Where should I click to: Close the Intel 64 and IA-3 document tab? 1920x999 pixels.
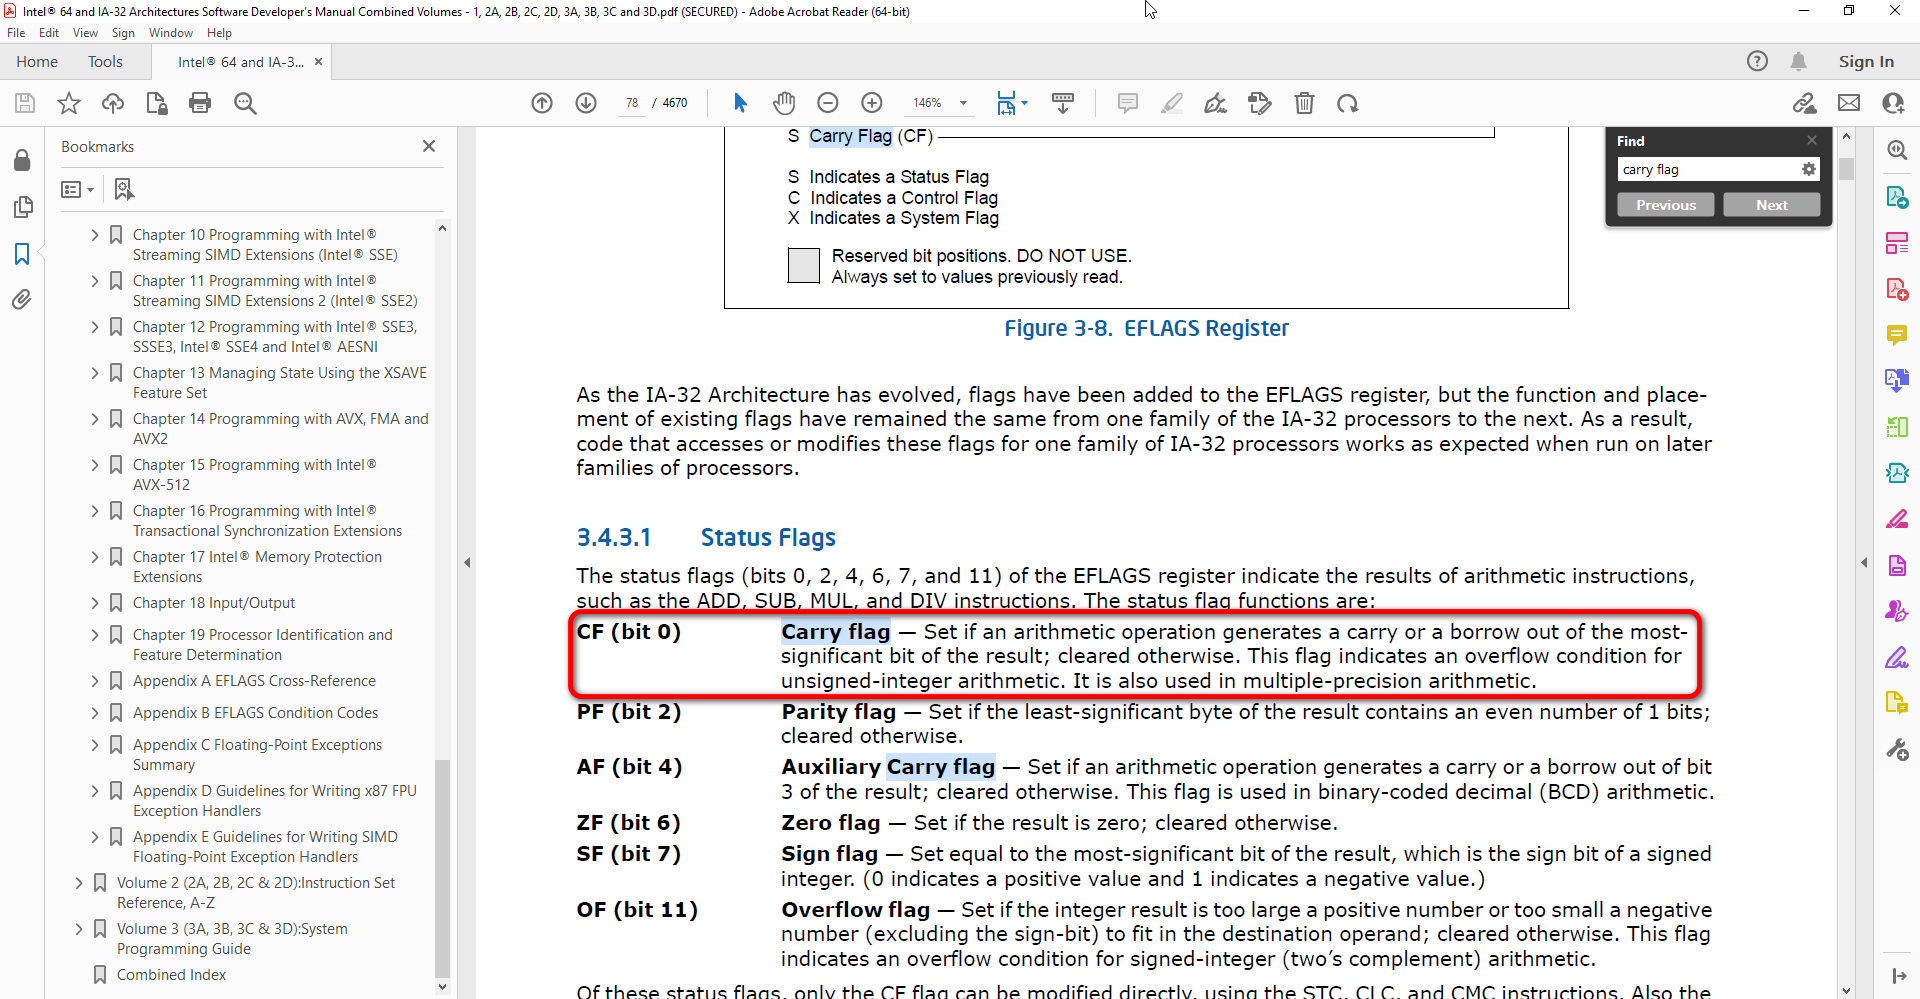(318, 62)
